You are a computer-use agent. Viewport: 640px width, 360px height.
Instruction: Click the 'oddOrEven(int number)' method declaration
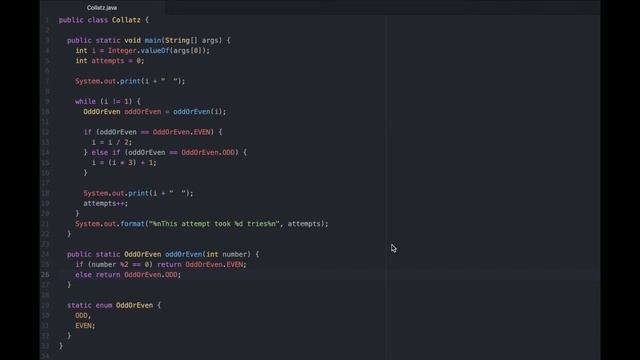(x=163, y=254)
